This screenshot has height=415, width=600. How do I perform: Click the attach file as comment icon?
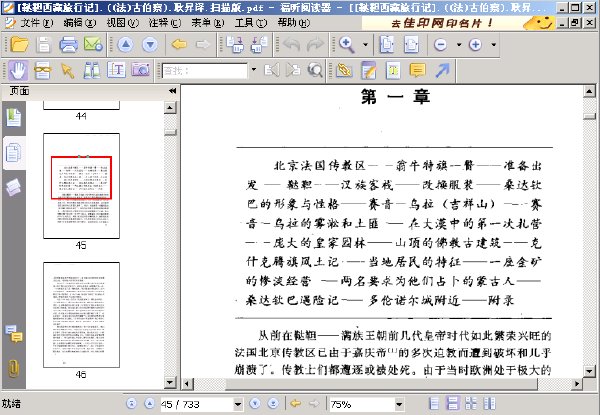click(344, 70)
